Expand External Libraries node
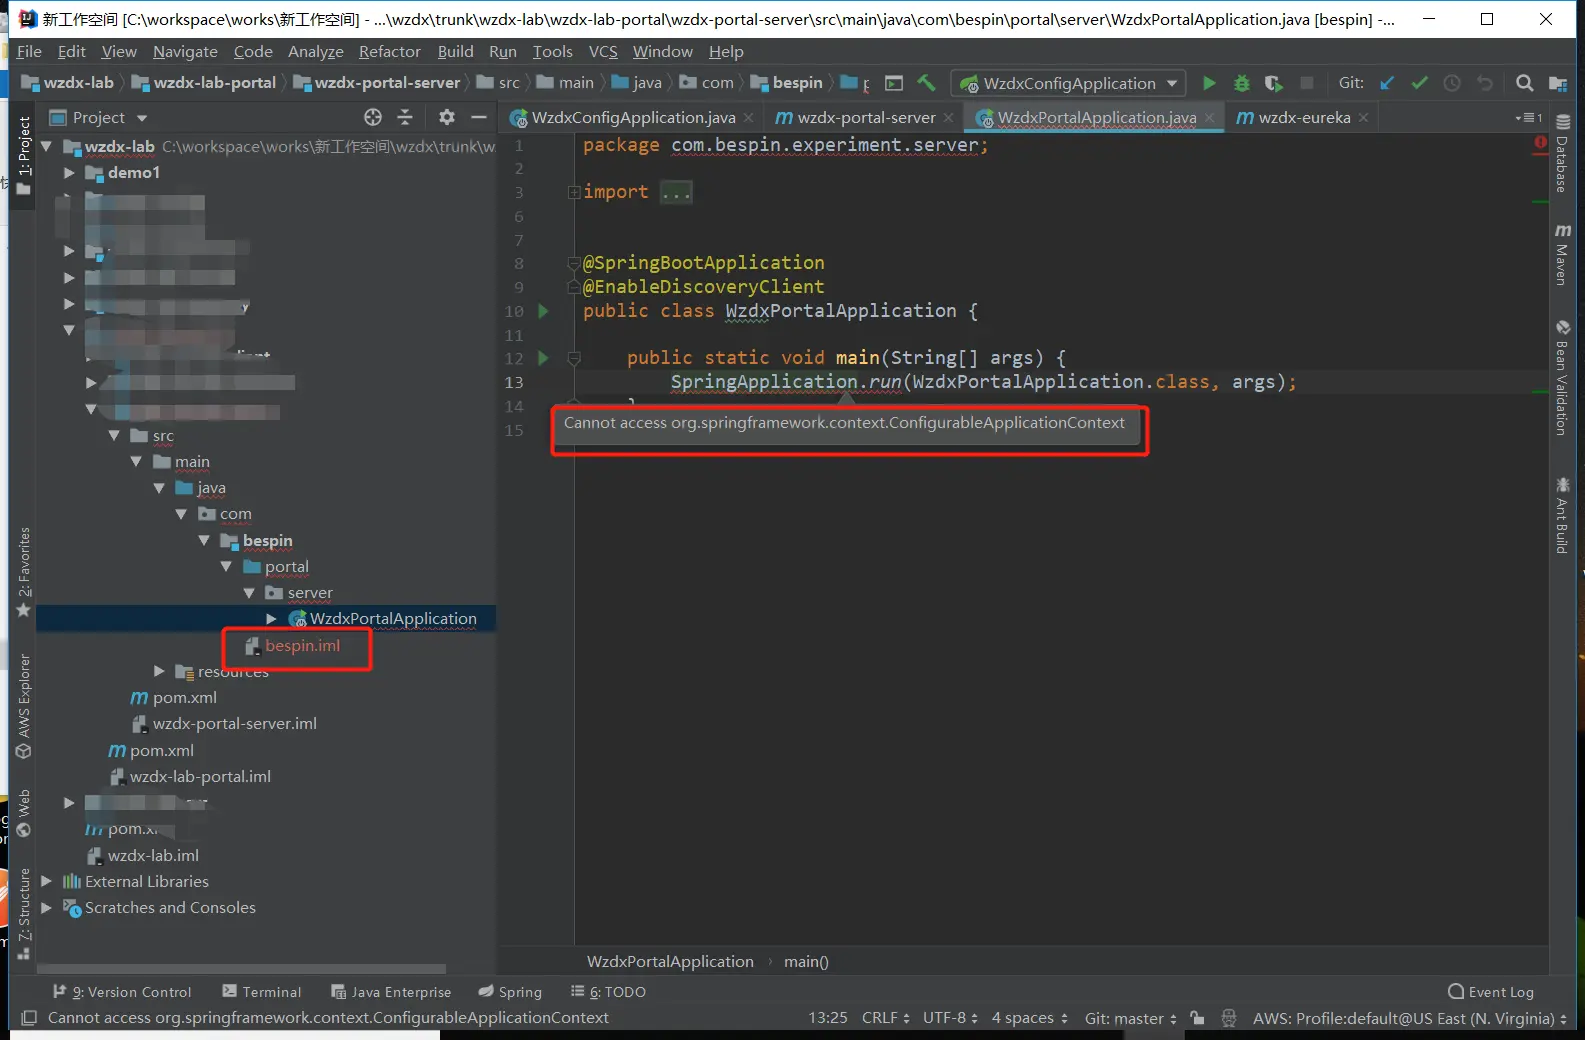 click(x=46, y=881)
